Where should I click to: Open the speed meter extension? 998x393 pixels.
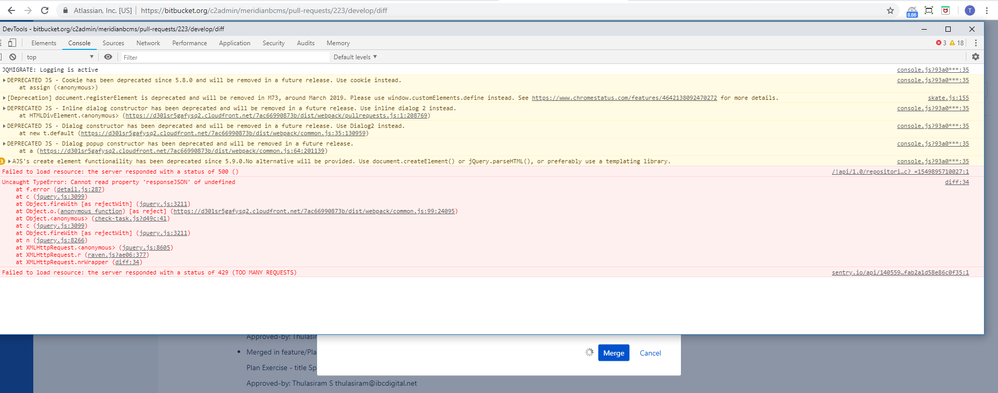pyautogui.click(x=911, y=11)
